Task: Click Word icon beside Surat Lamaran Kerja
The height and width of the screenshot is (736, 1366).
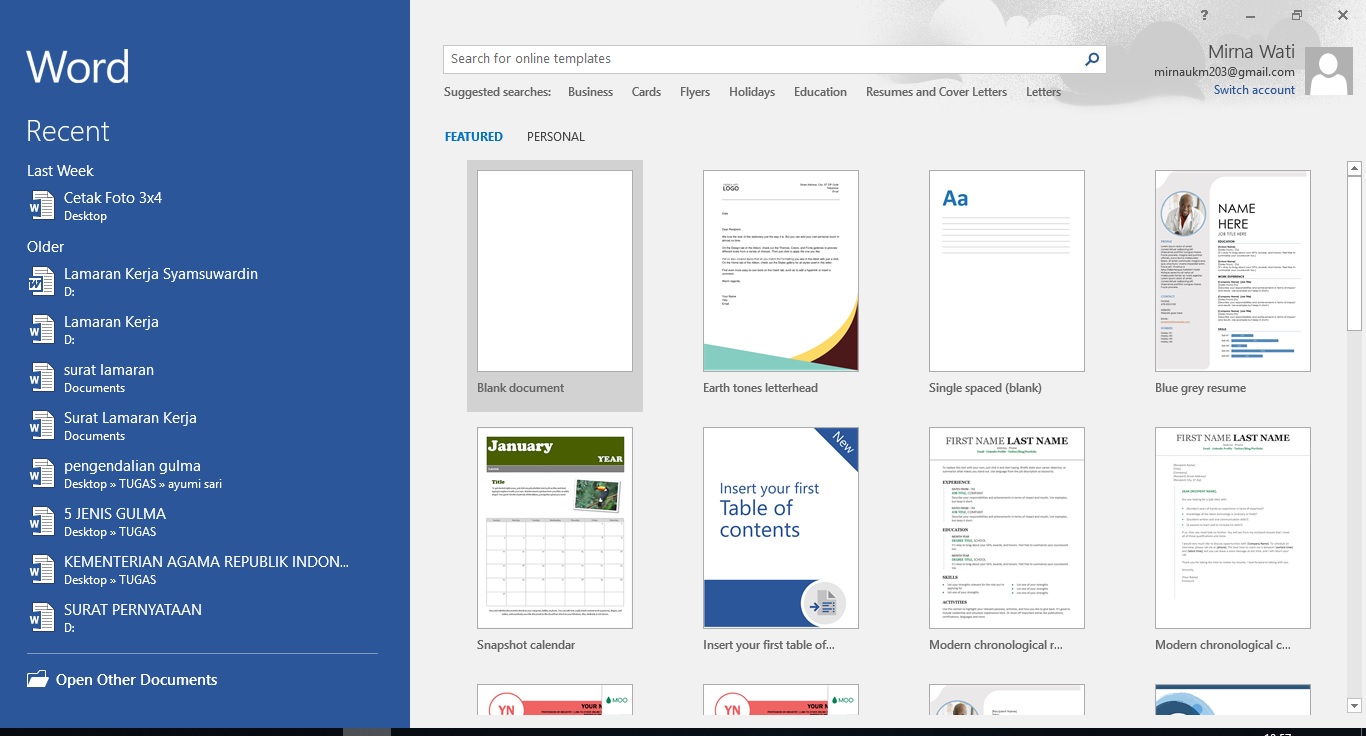Action: 41,426
